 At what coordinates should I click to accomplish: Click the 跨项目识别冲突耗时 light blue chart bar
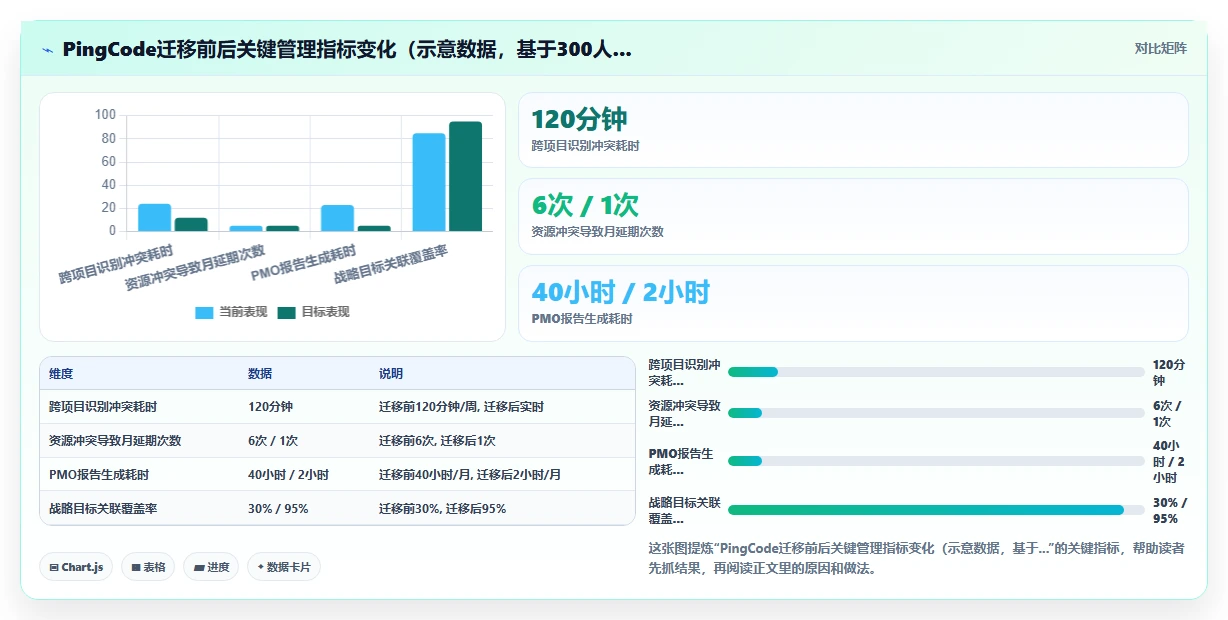pos(154,217)
